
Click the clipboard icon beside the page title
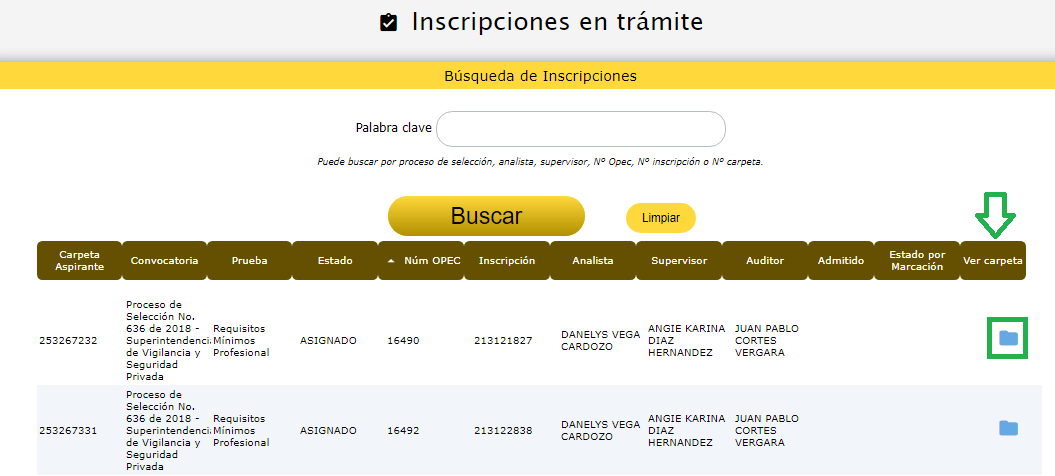389,23
